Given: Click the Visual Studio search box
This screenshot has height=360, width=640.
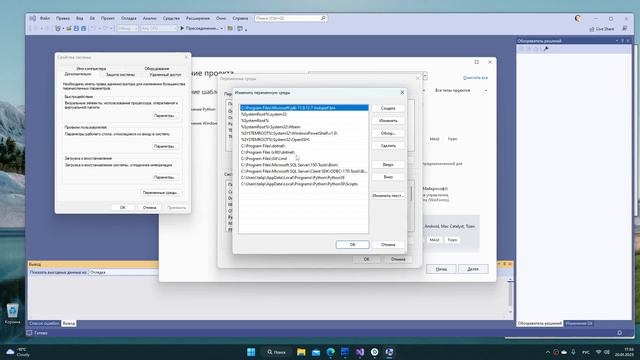Looking at the screenshot, I should click(291, 18).
